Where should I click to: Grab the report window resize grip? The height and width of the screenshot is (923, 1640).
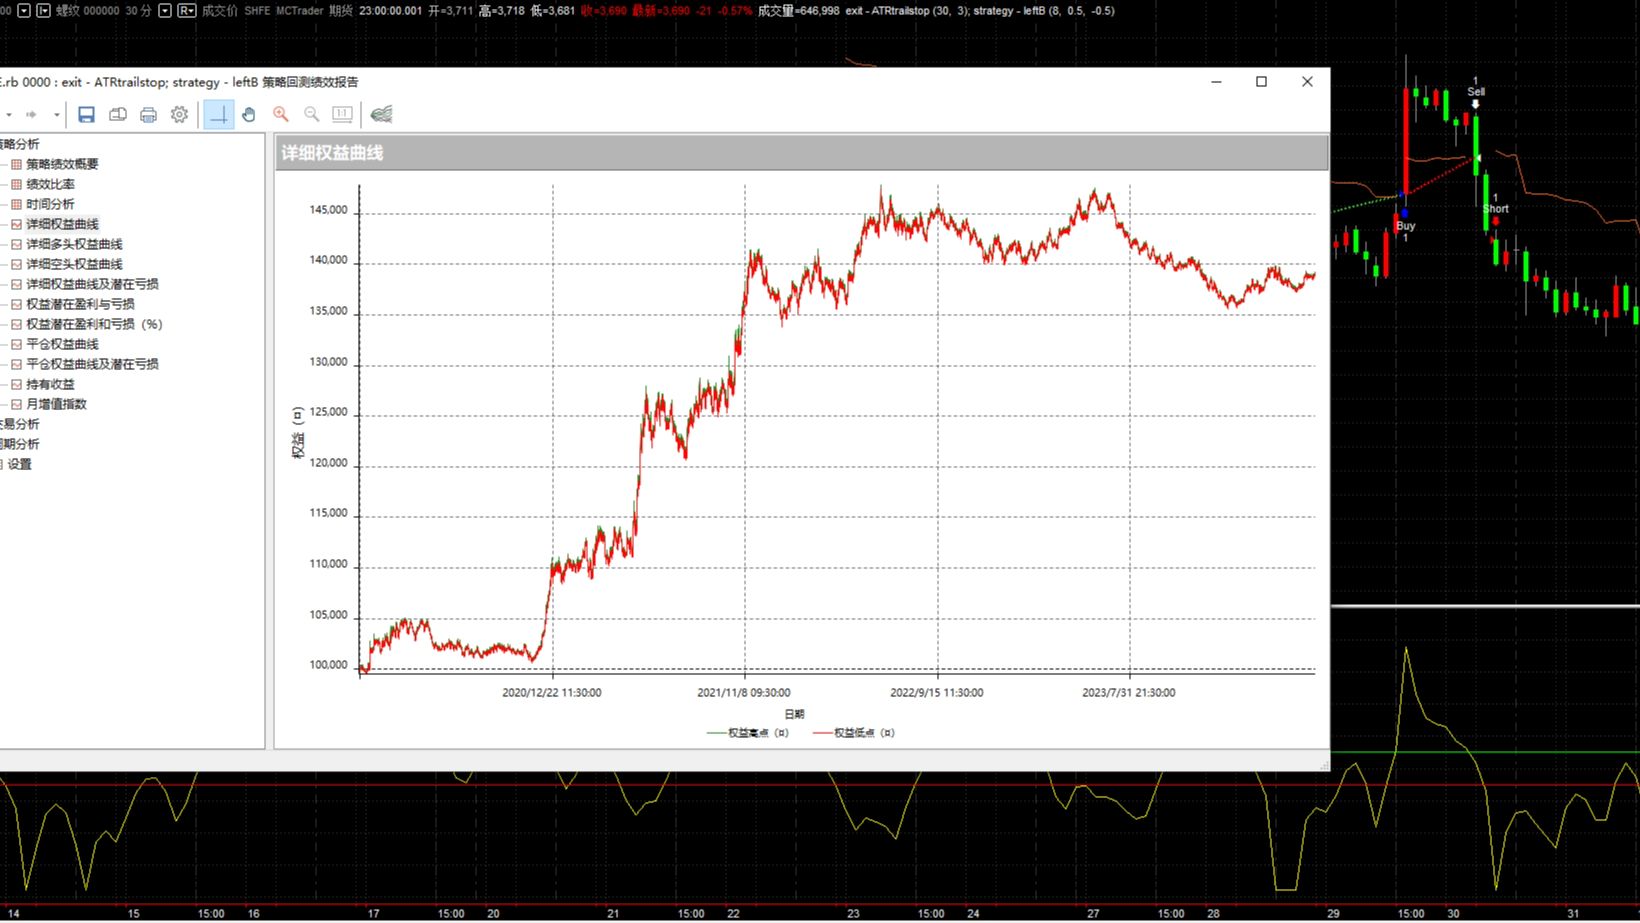point(1324,765)
